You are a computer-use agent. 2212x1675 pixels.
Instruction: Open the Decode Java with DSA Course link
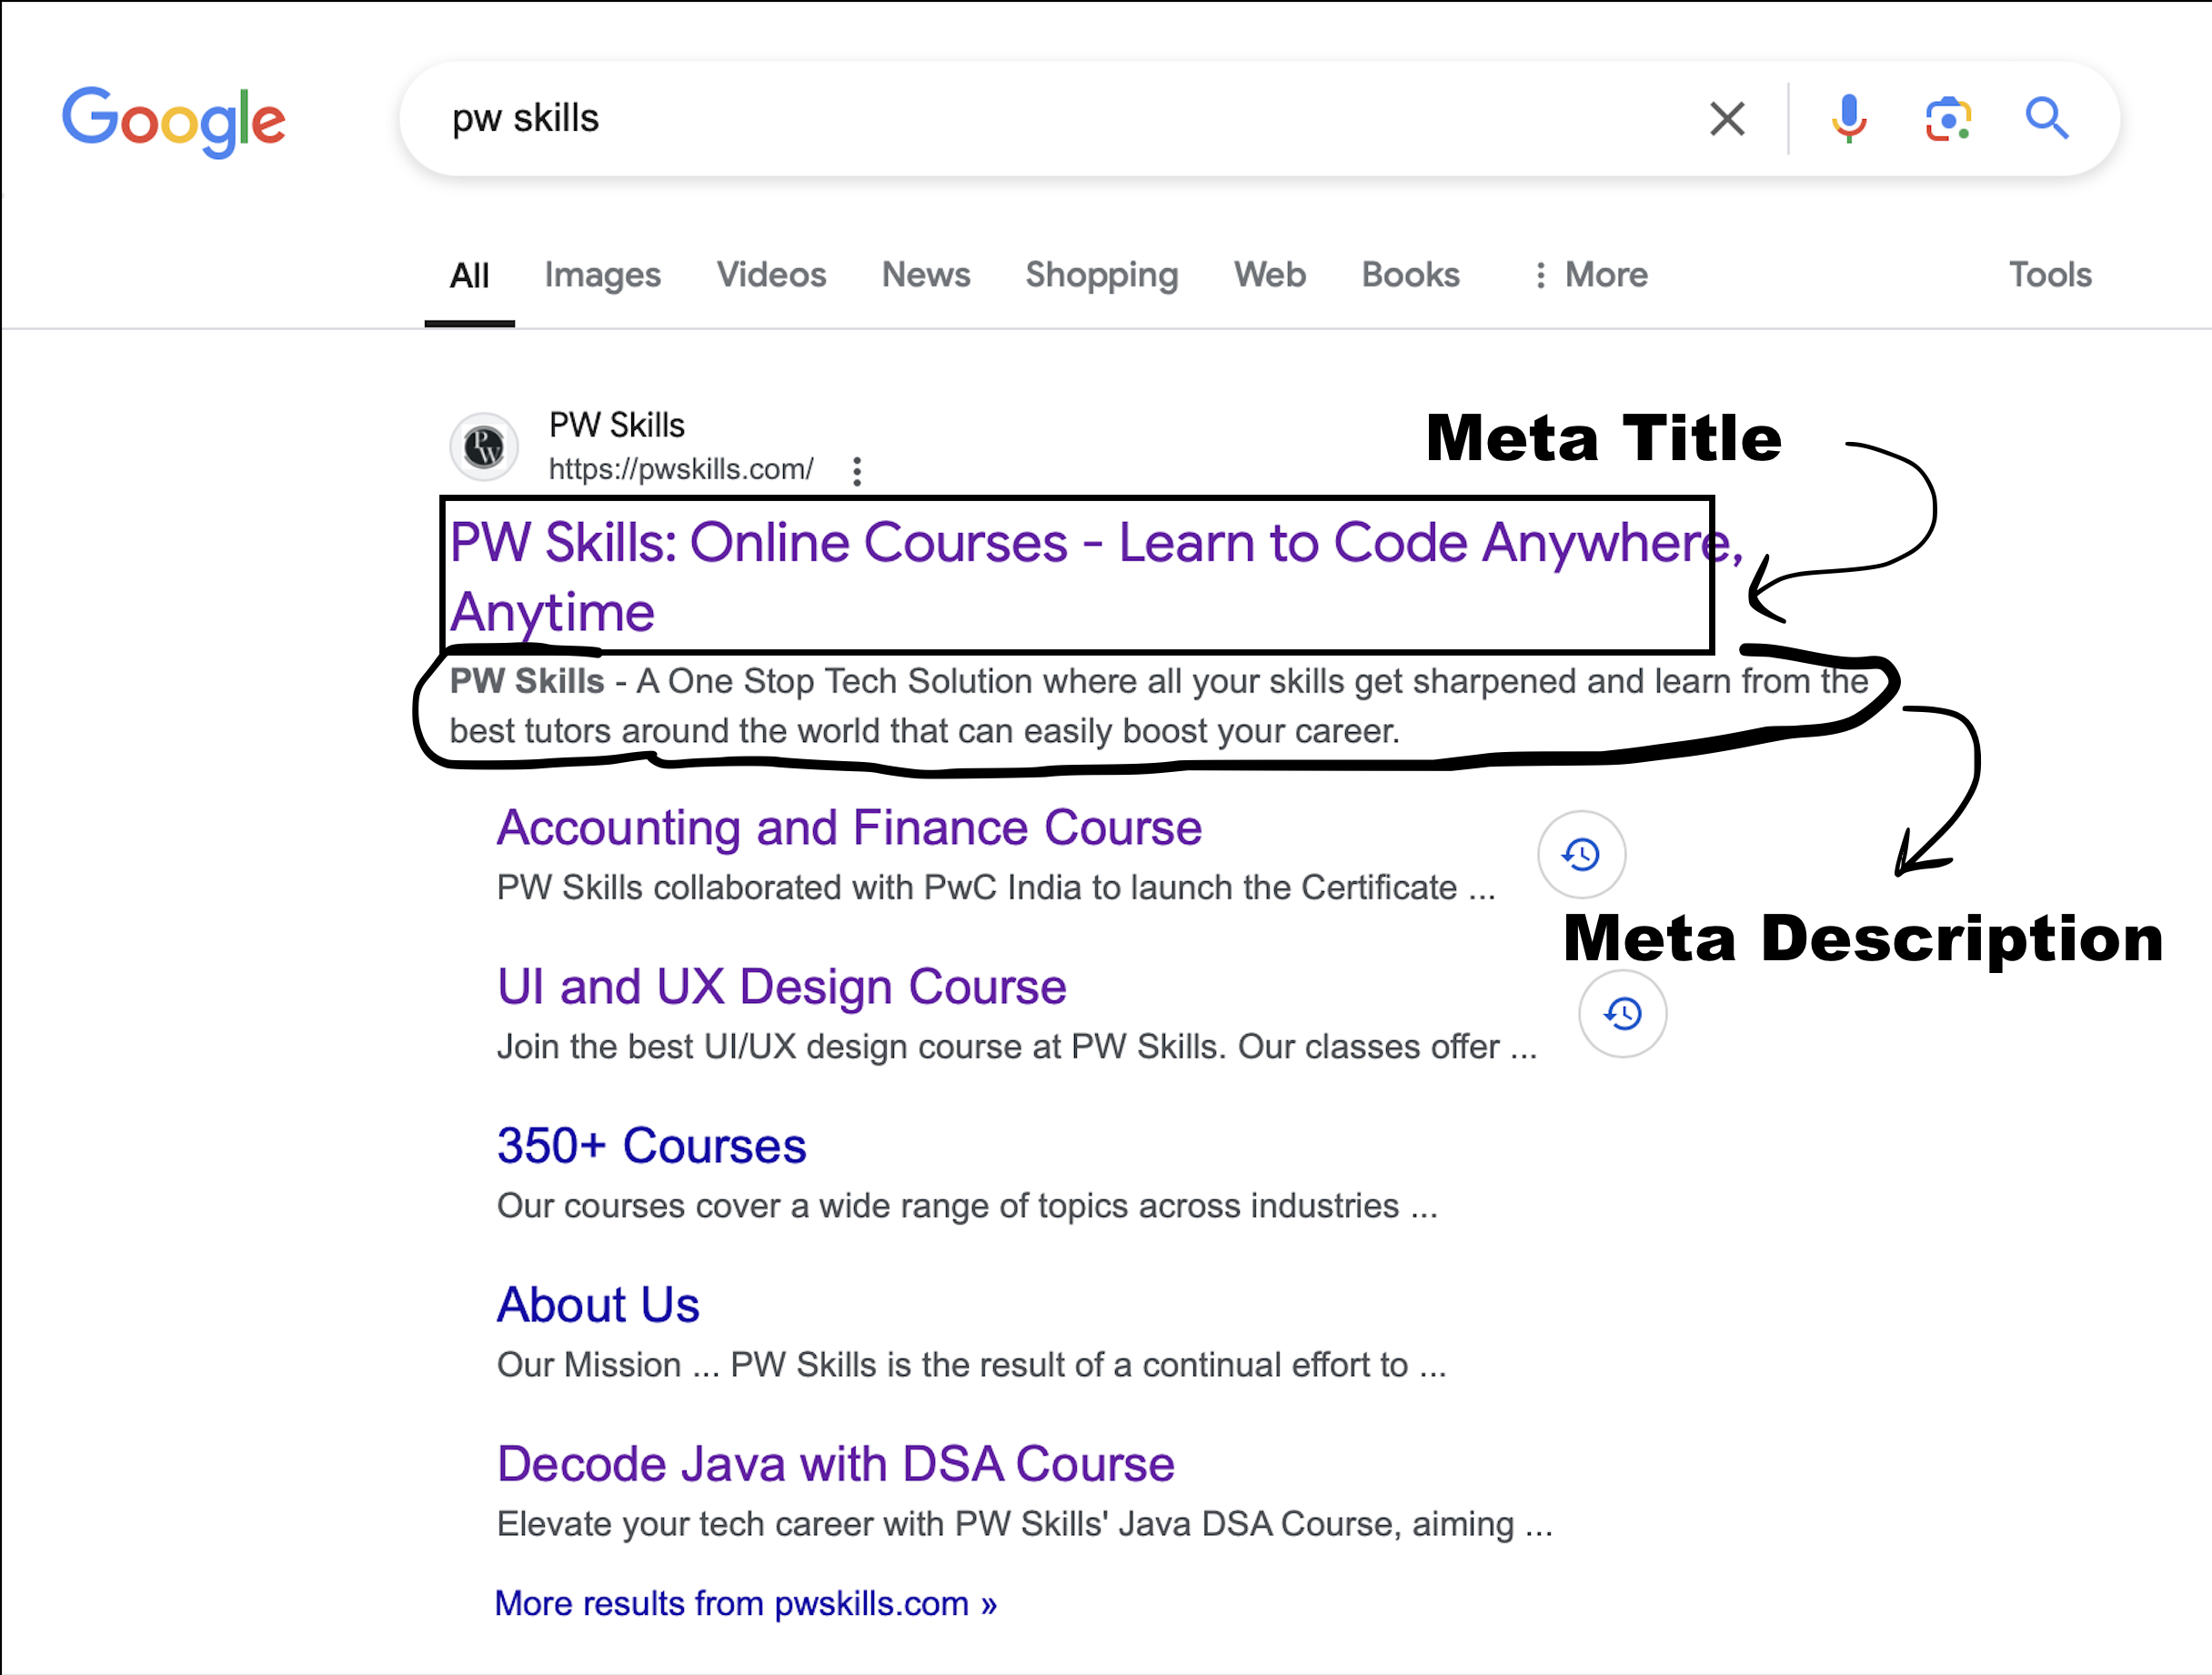835,1464
